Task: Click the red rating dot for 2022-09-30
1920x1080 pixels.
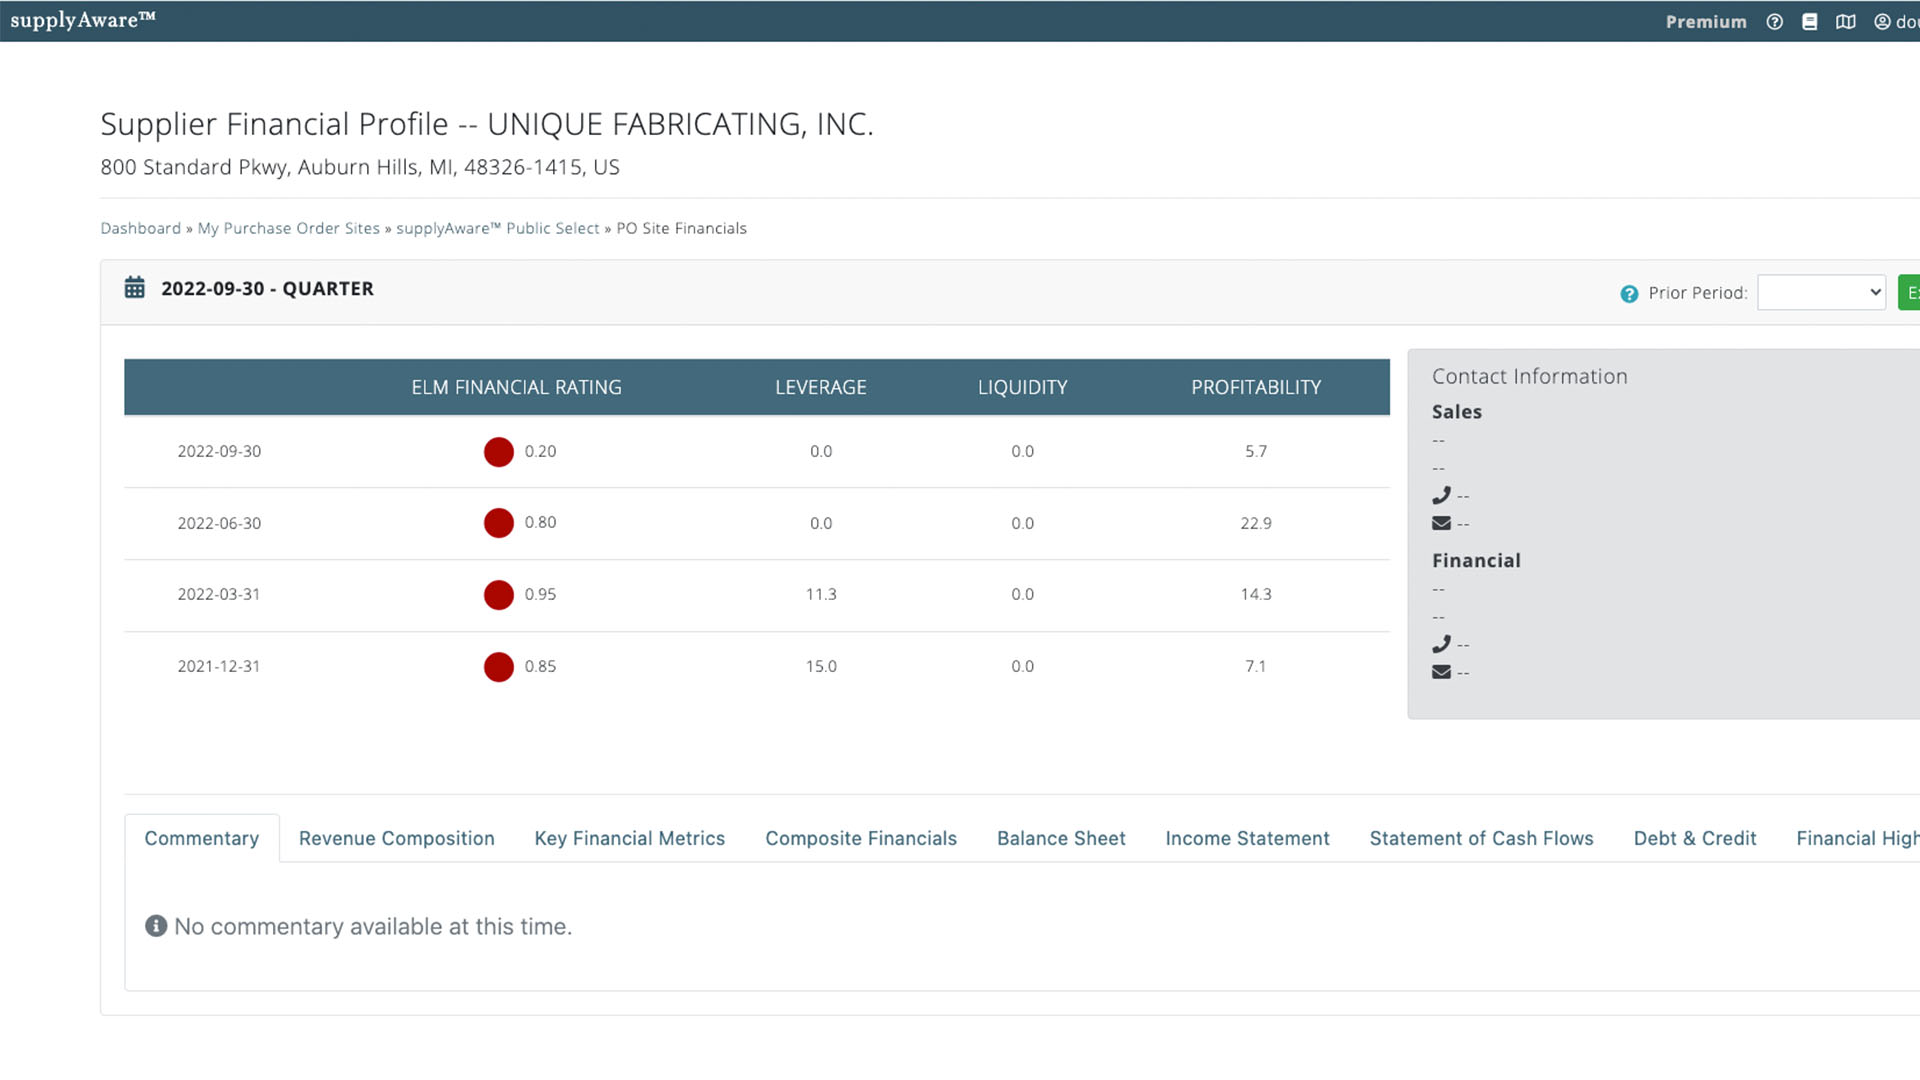Action: pos(498,452)
